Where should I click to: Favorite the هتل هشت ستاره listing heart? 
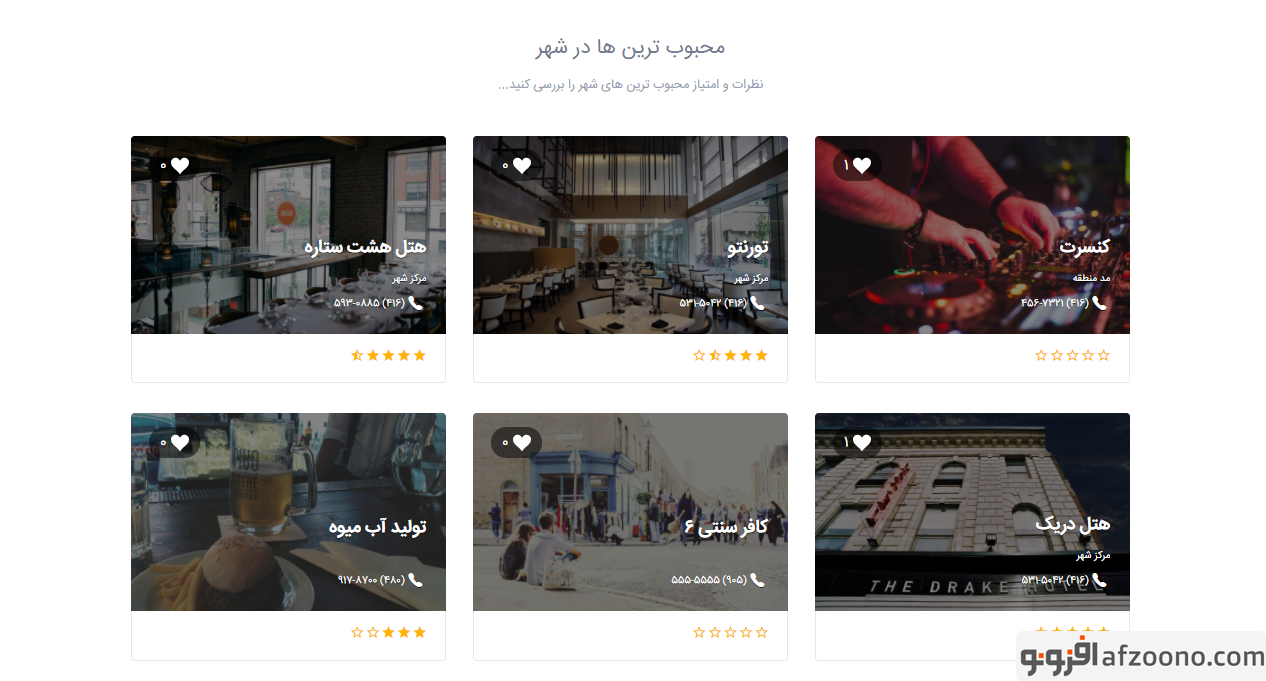[x=180, y=166]
